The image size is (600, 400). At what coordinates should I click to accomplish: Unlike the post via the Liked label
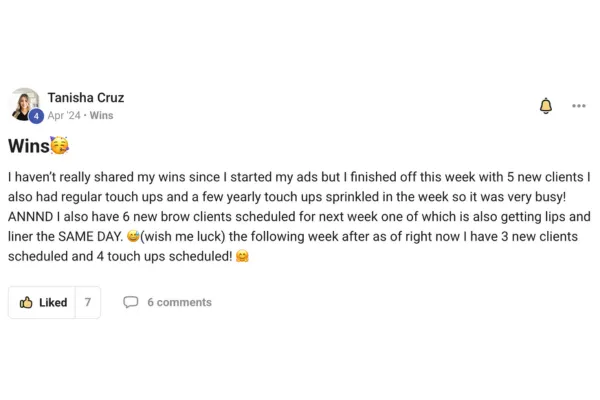point(53,302)
